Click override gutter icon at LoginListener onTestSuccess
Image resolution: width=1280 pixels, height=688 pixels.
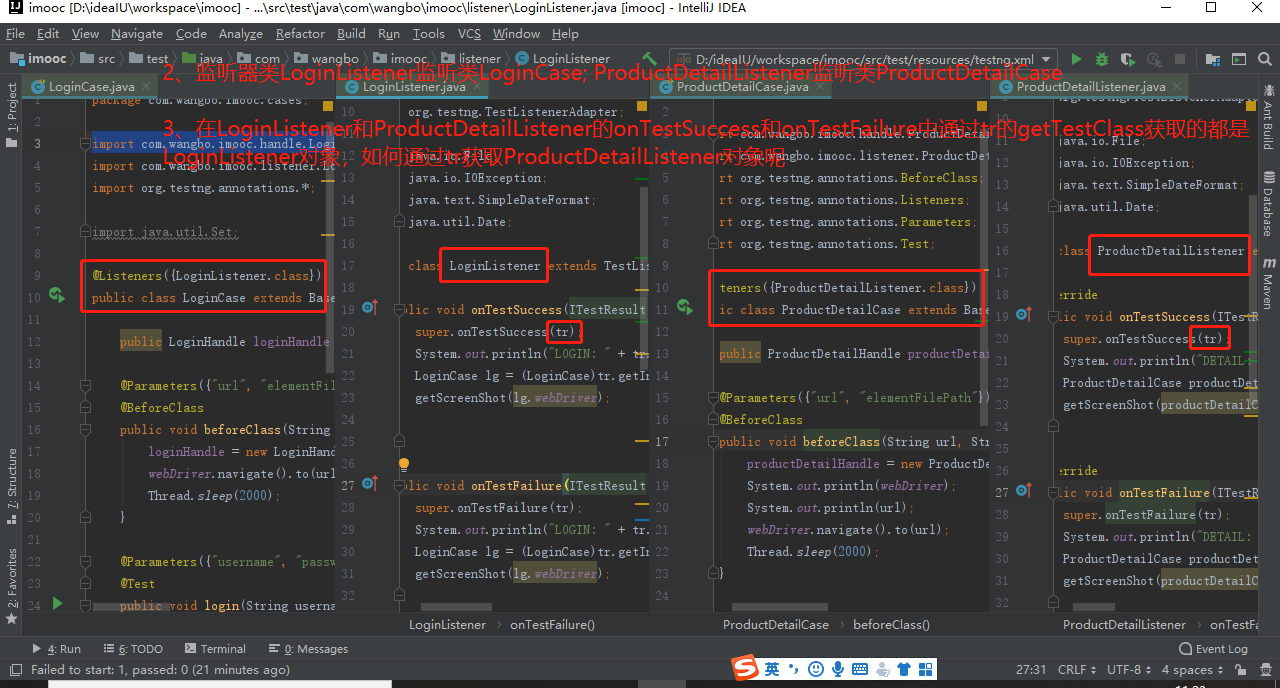pyautogui.click(x=369, y=307)
